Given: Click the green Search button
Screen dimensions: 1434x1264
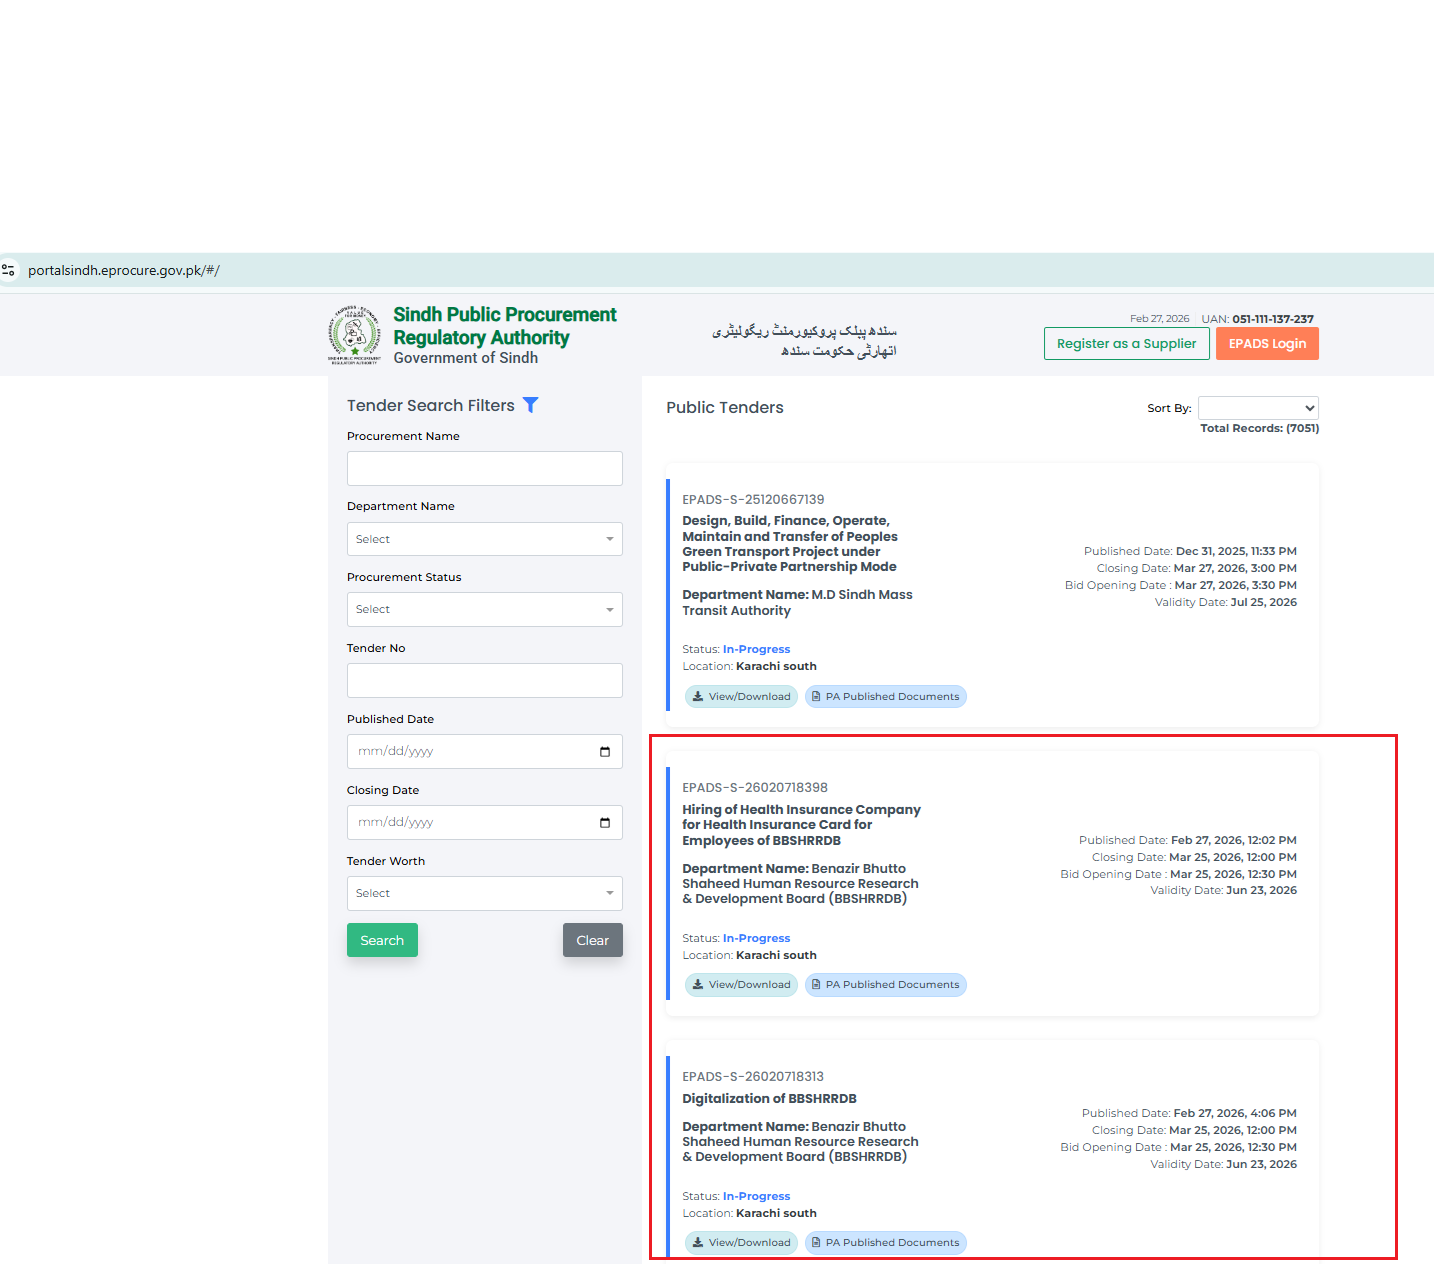Looking at the screenshot, I should click(x=382, y=941).
